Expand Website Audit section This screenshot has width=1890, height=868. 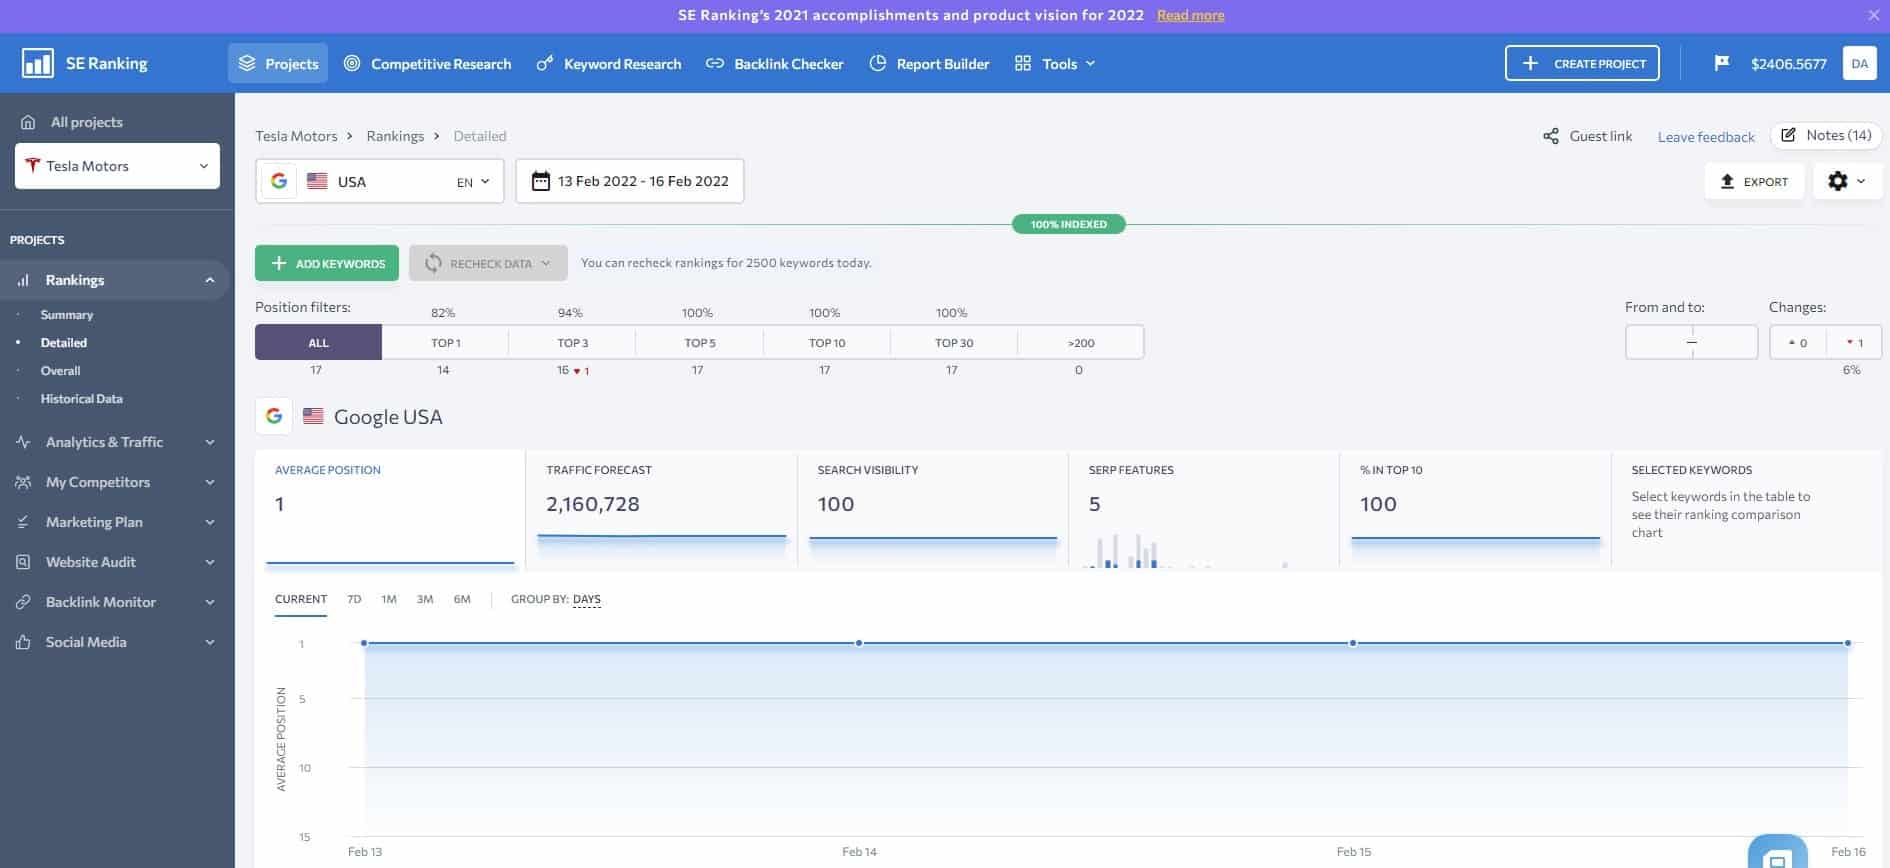click(115, 562)
